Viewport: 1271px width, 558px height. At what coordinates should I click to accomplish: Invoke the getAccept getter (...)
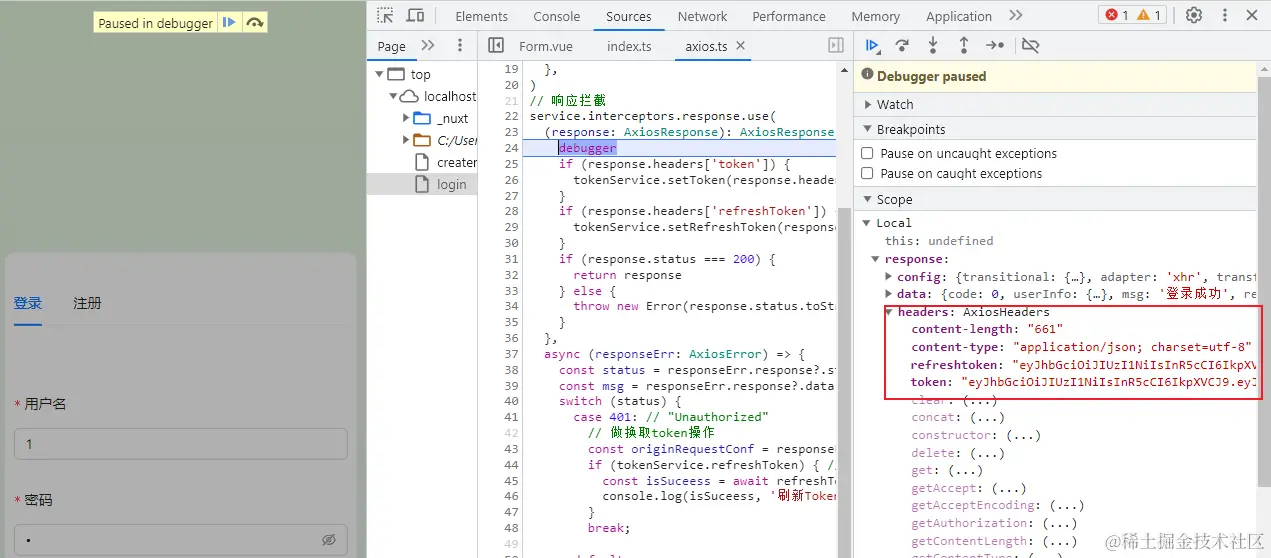coord(1008,488)
